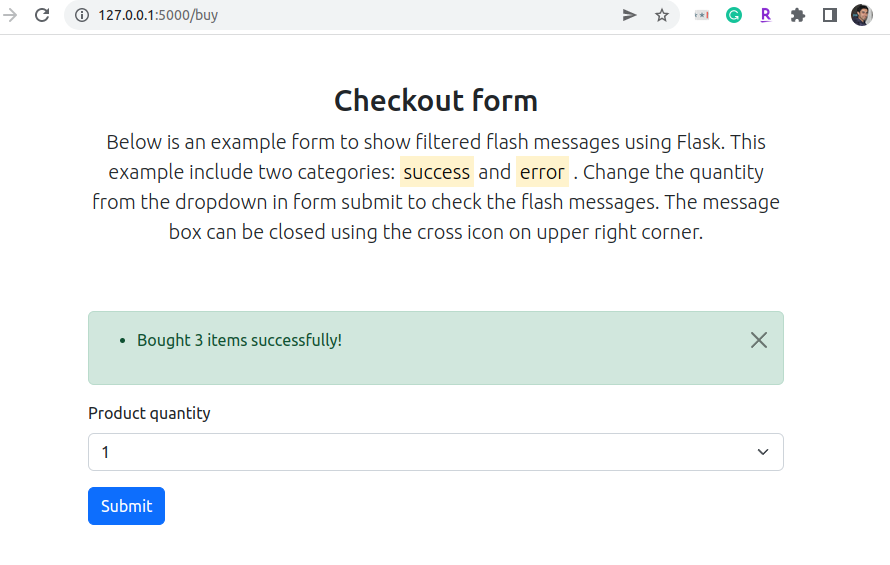Open the user profile avatar

862,15
